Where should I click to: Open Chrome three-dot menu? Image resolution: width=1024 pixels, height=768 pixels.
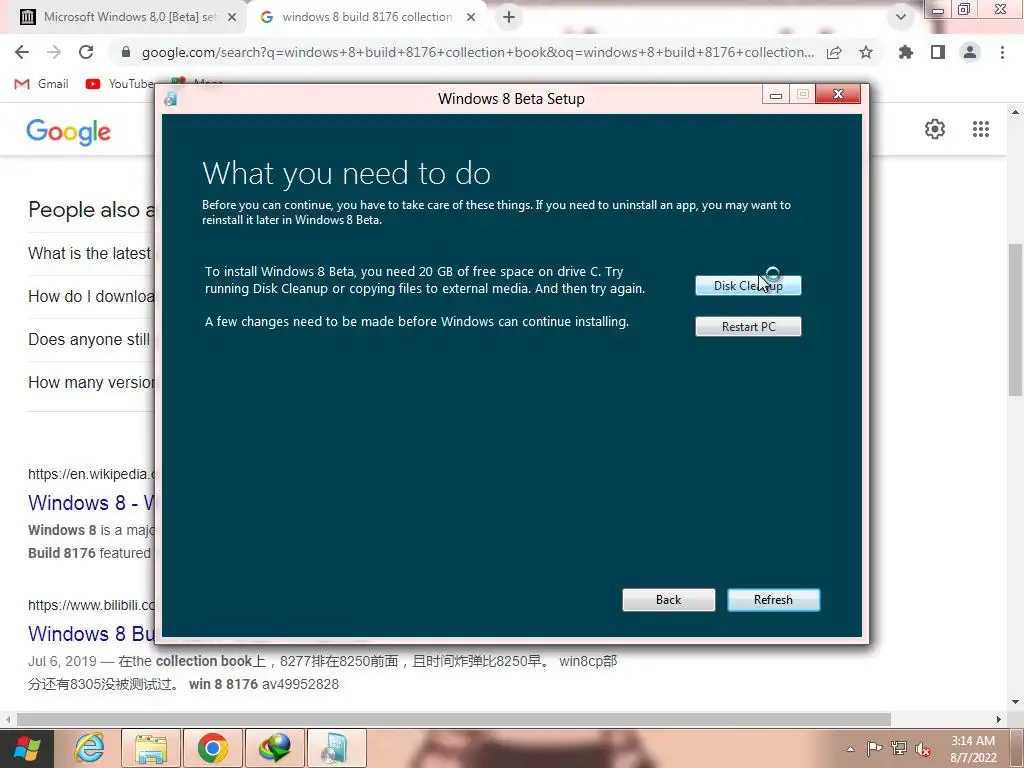(x=1002, y=52)
